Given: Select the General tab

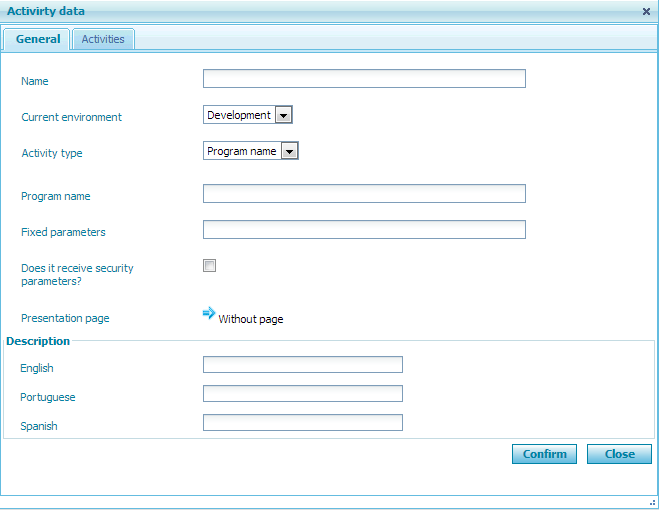Looking at the screenshot, I should [38, 40].
